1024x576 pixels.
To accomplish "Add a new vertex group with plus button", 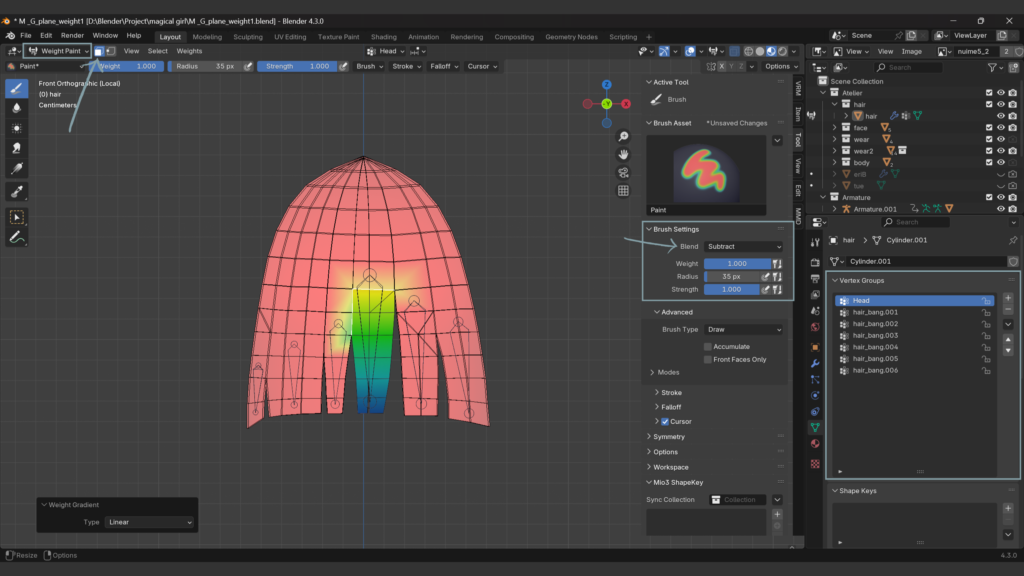I will coord(1007,298).
